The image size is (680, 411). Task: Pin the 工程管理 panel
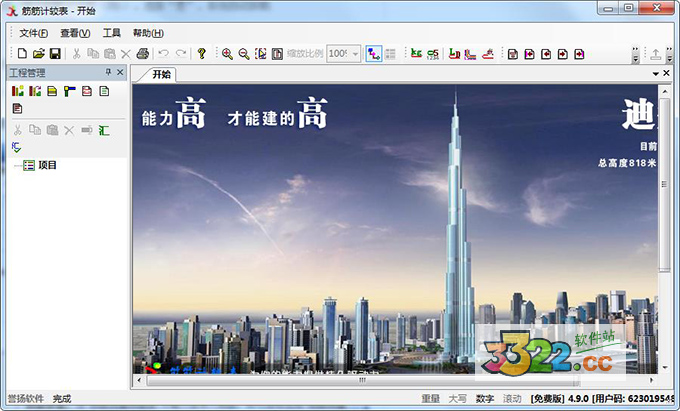pos(108,72)
